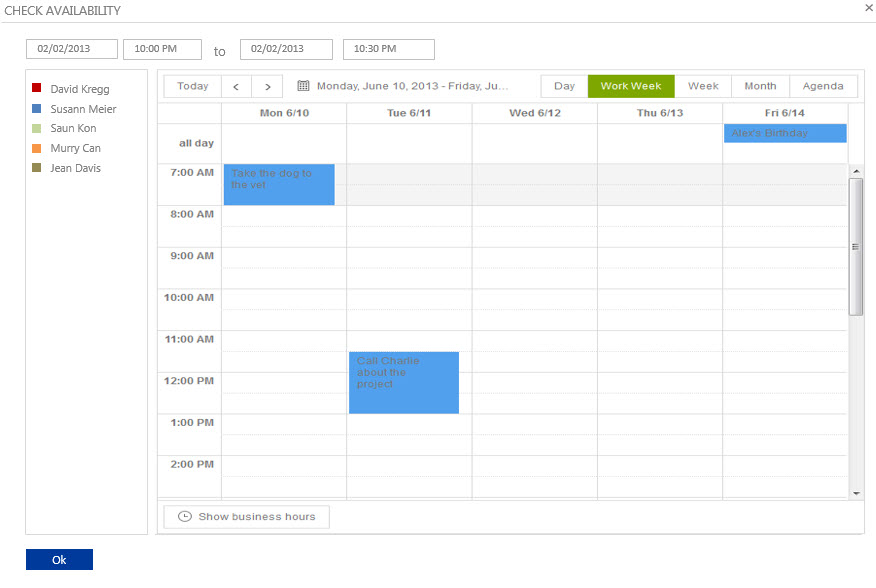Switch to Day view
Image resolution: width=876 pixels, height=588 pixels.
click(x=564, y=86)
